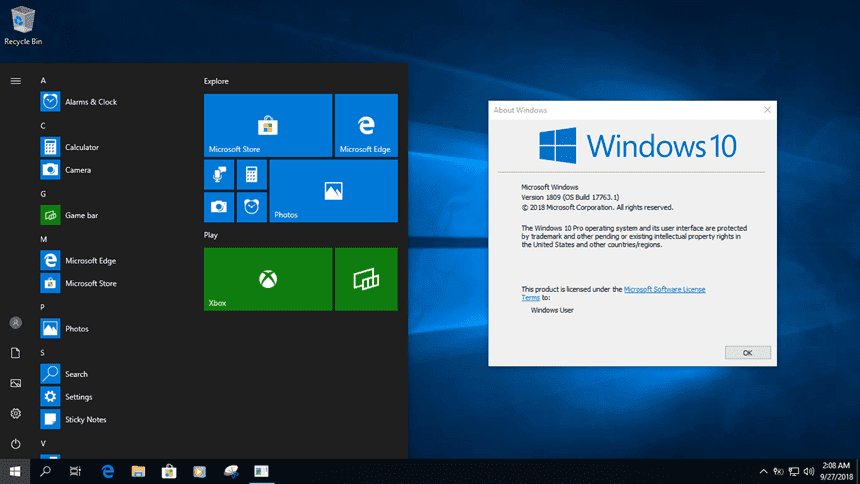Open taskbar Search magnifier
This screenshot has height=484, width=860.
click(46, 471)
